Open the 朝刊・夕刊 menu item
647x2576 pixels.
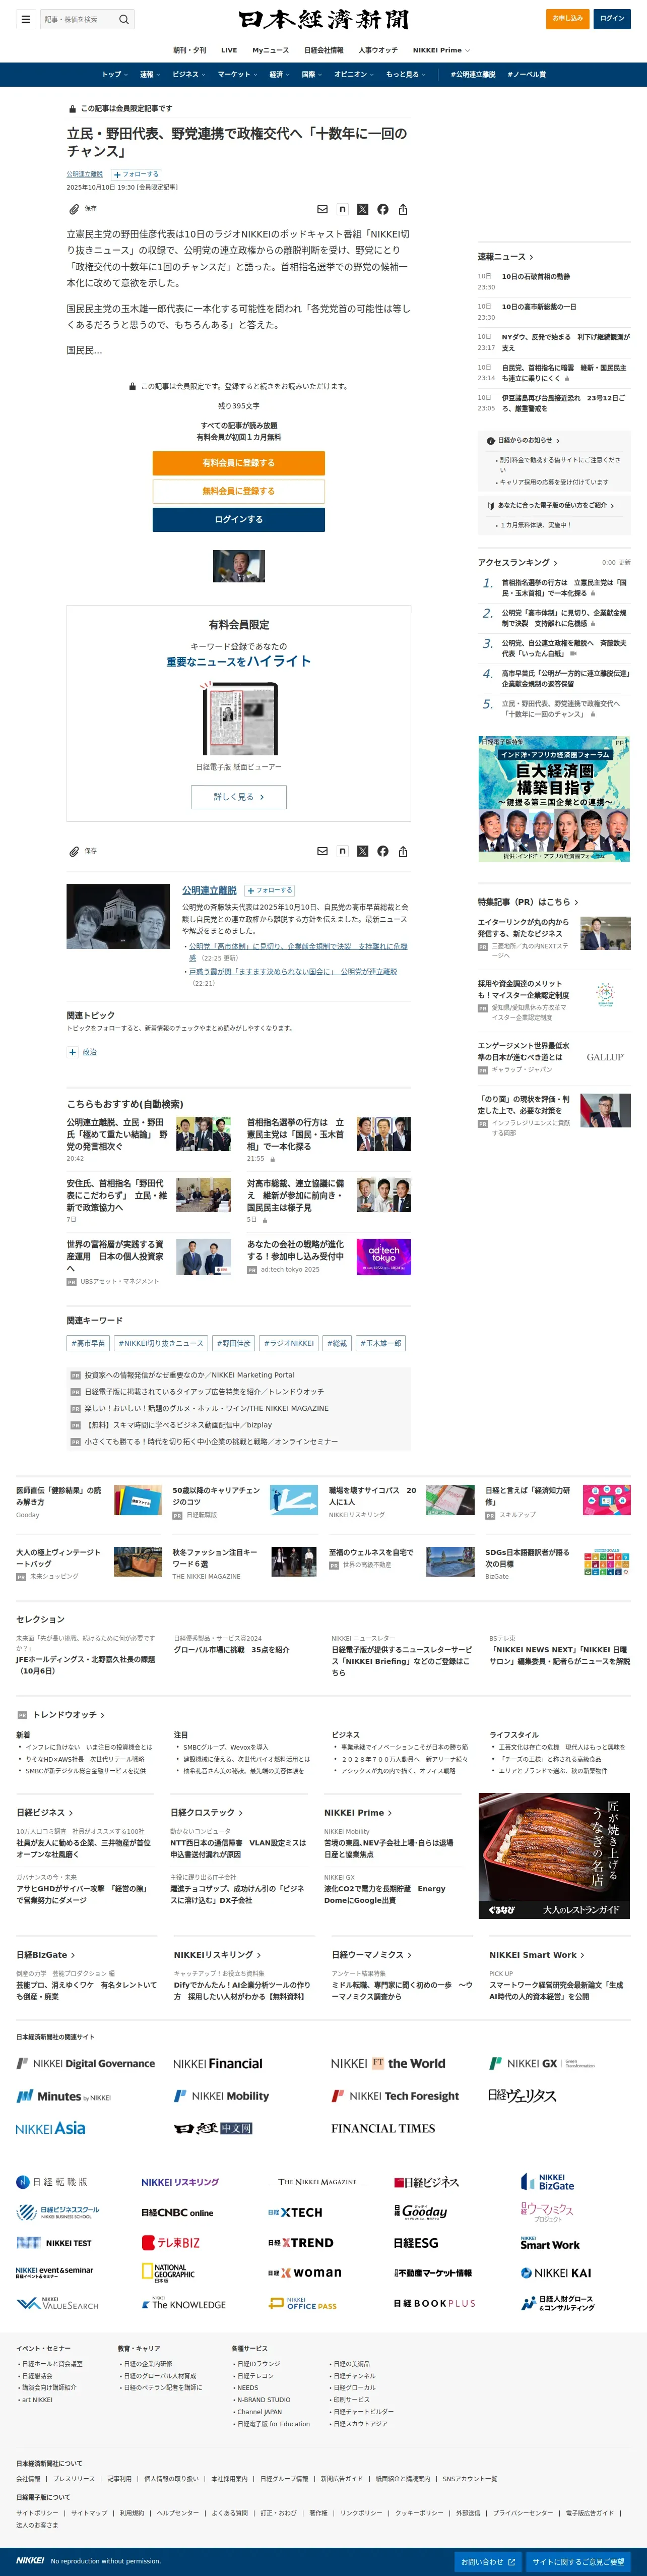(190, 50)
